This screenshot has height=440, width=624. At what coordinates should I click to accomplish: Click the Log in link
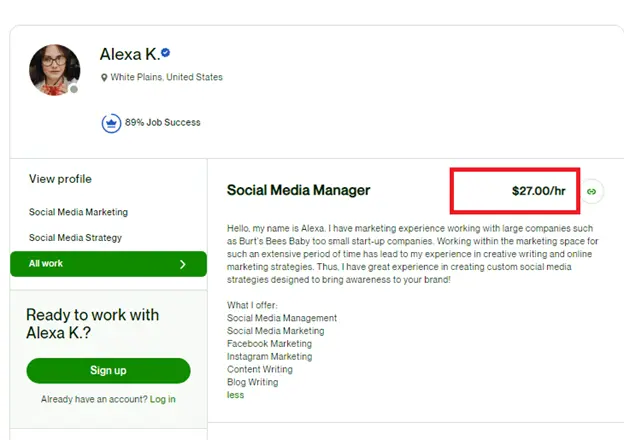pyautogui.click(x=162, y=399)
